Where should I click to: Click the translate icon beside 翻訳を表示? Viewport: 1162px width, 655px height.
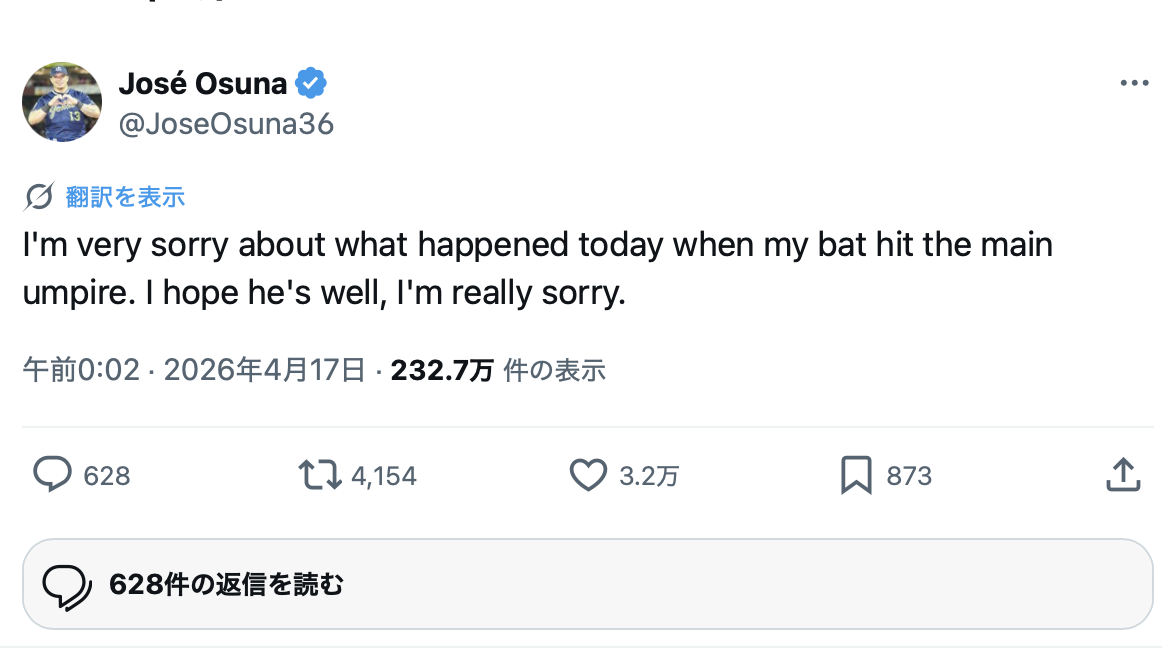[x=39, y=197]
